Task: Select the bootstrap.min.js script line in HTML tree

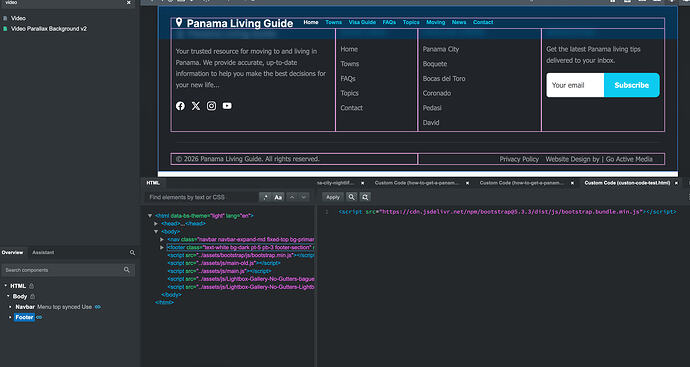Action: coord(241,256)
